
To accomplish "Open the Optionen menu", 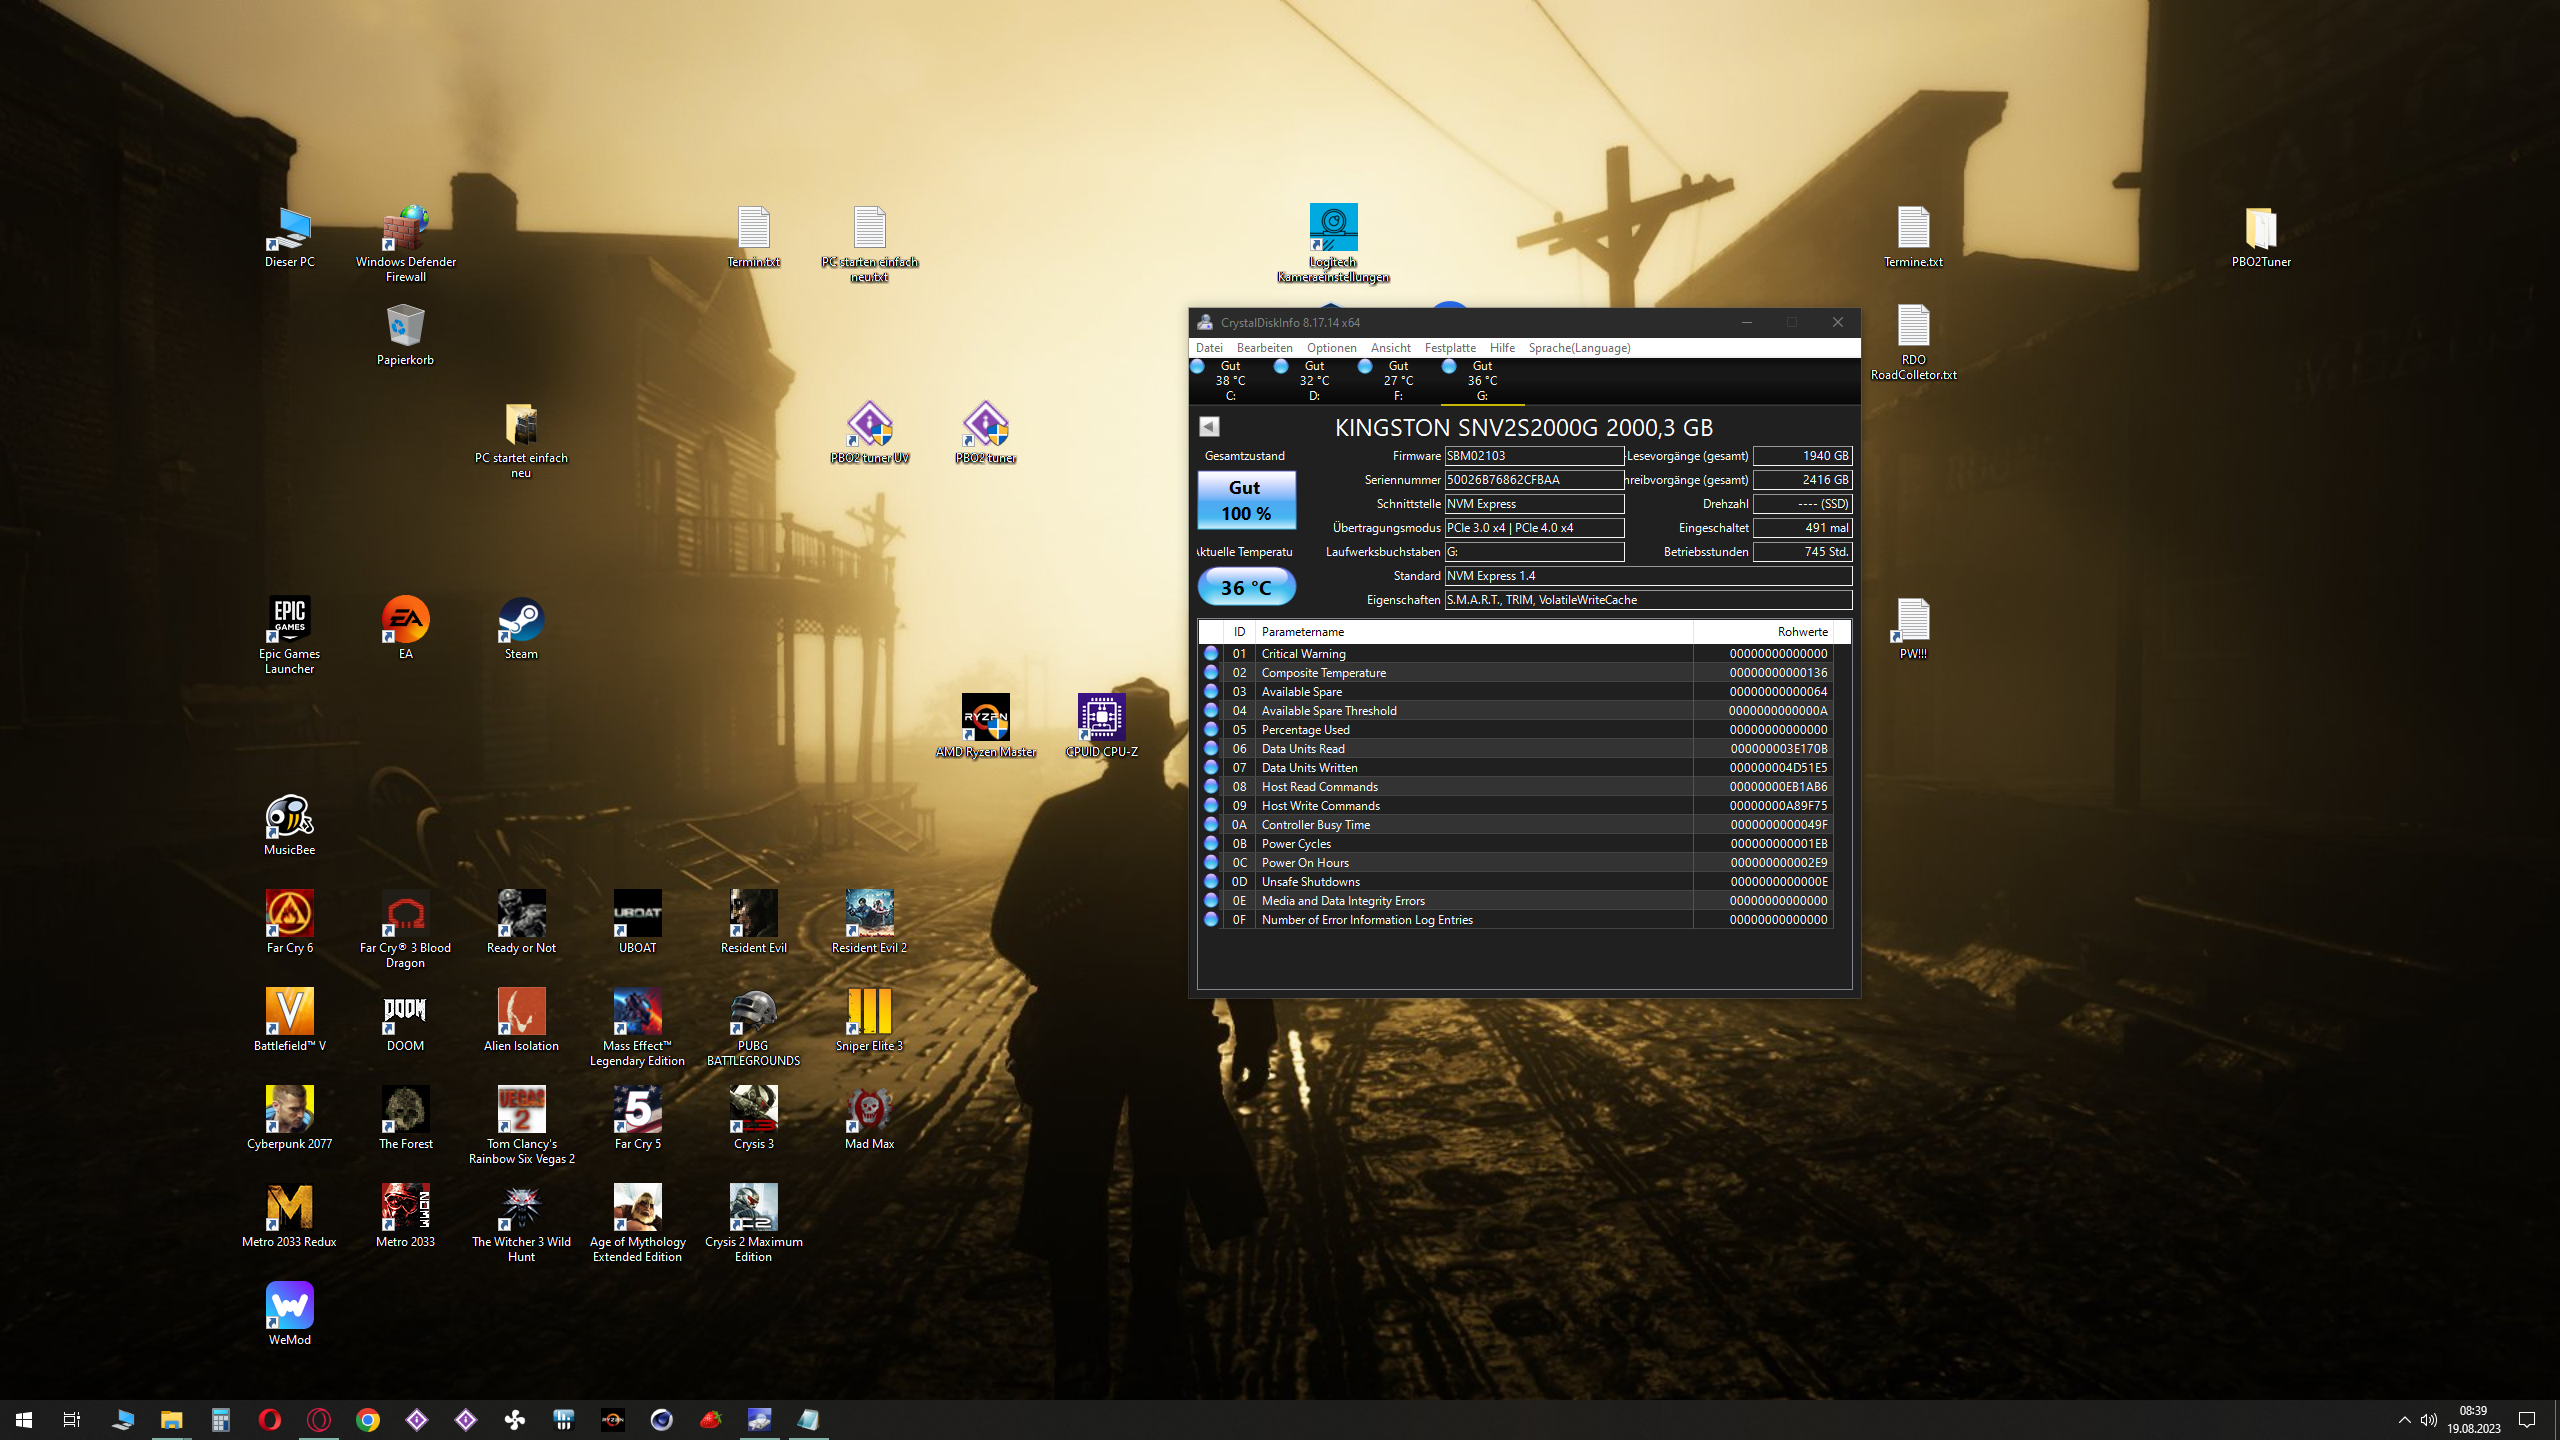I will point(1331,348).
